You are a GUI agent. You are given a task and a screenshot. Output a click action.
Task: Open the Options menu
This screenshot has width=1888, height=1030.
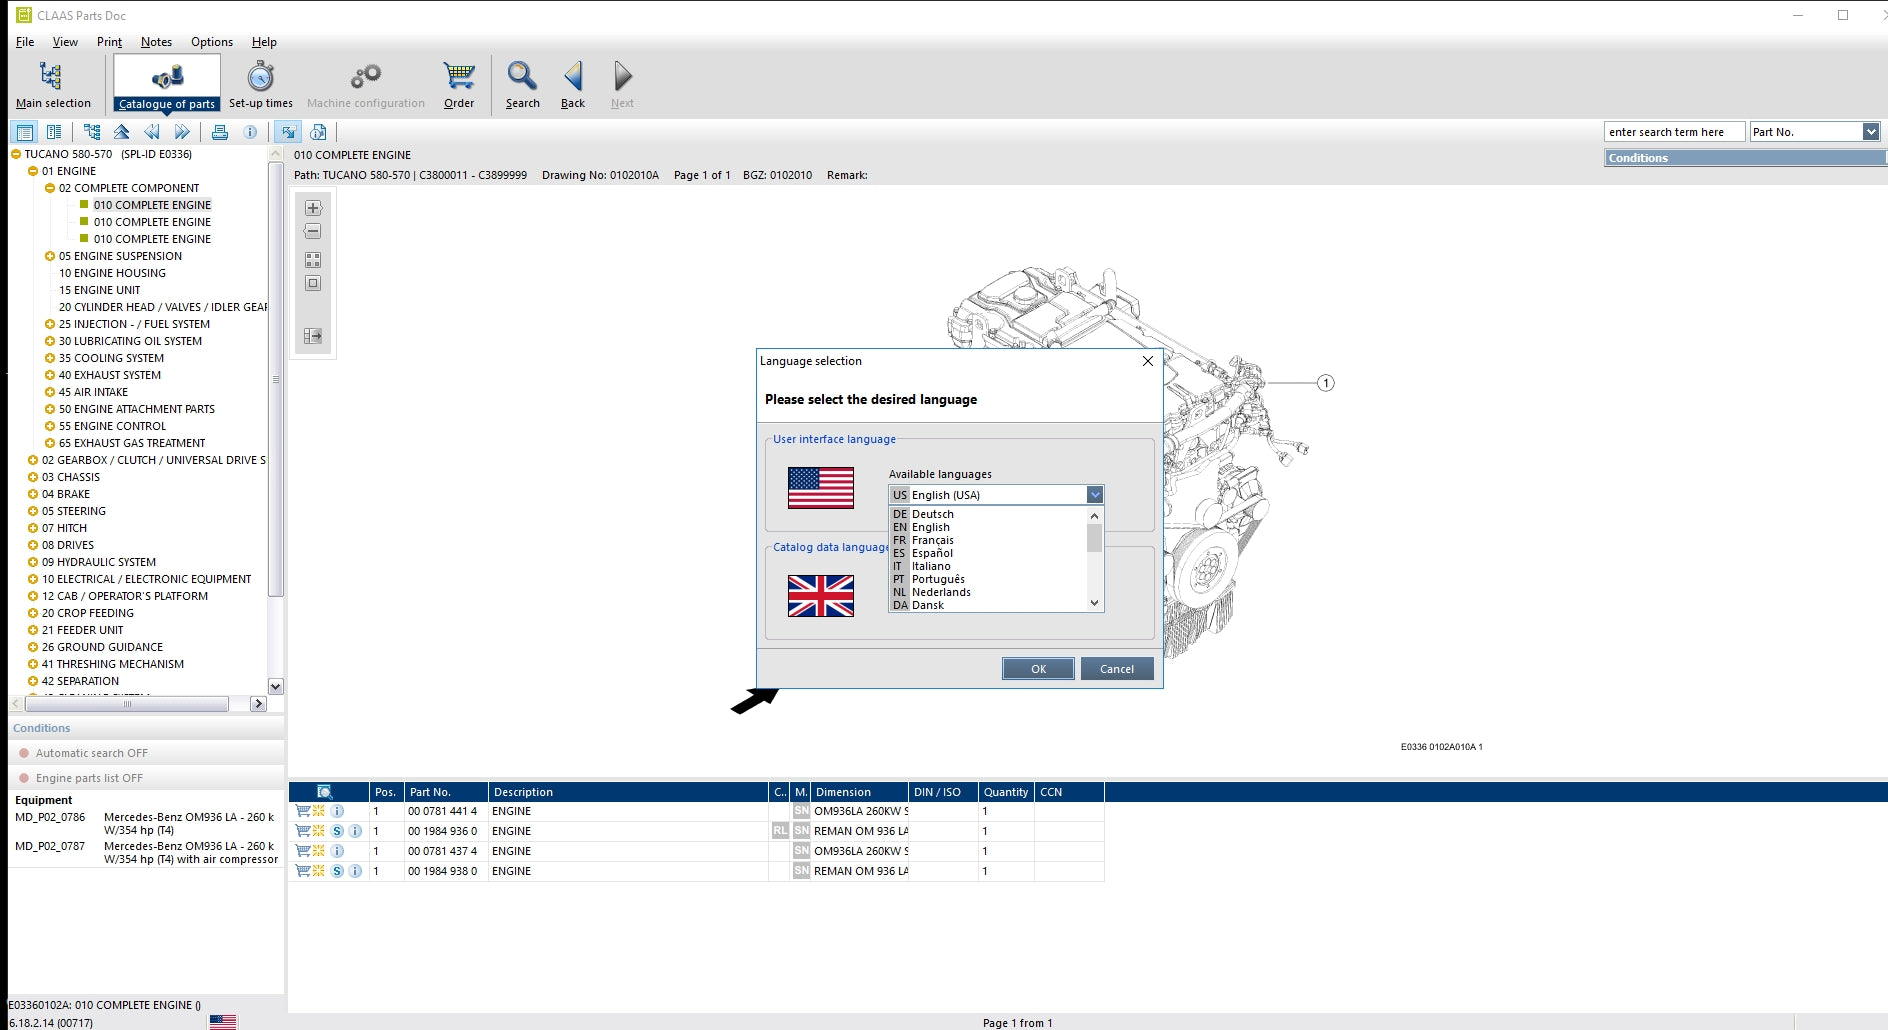[x=212, y=42]
